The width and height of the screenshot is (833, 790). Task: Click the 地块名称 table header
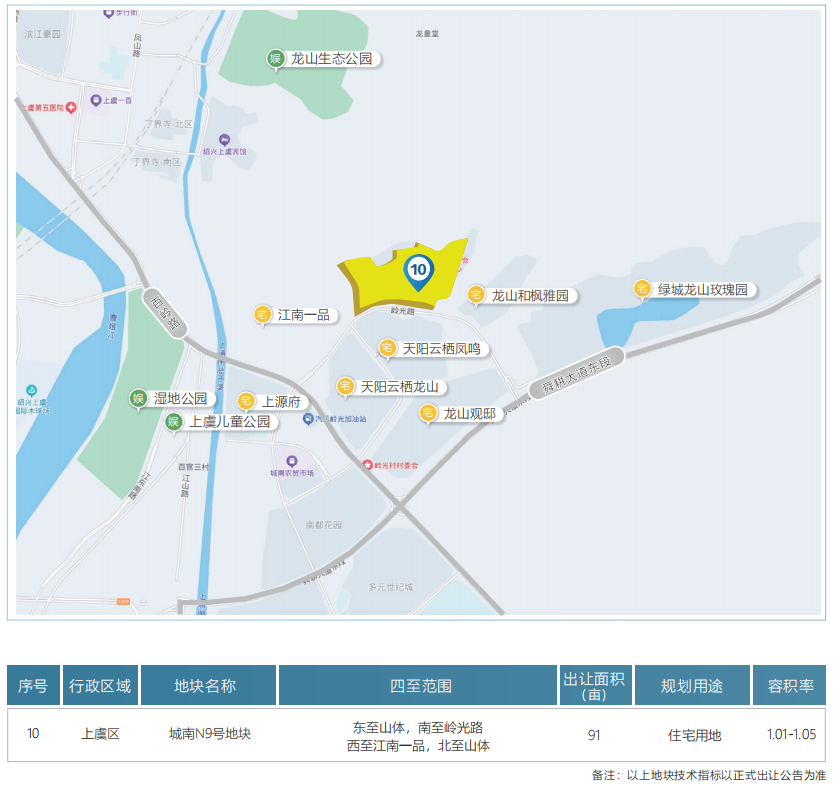(x=208, y=685)
